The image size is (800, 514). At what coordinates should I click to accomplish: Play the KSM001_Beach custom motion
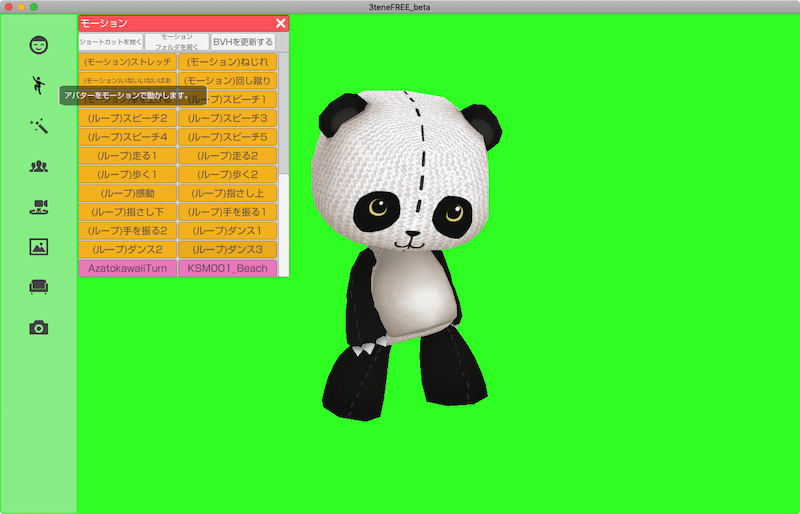click(x=228, y=268)
